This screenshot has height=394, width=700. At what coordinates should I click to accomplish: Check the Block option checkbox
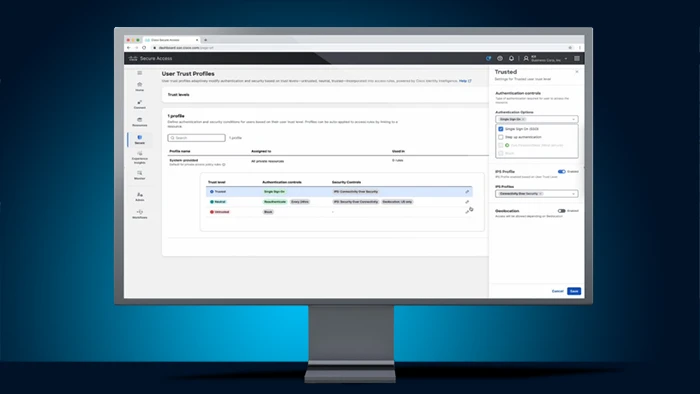coord(500,153)
